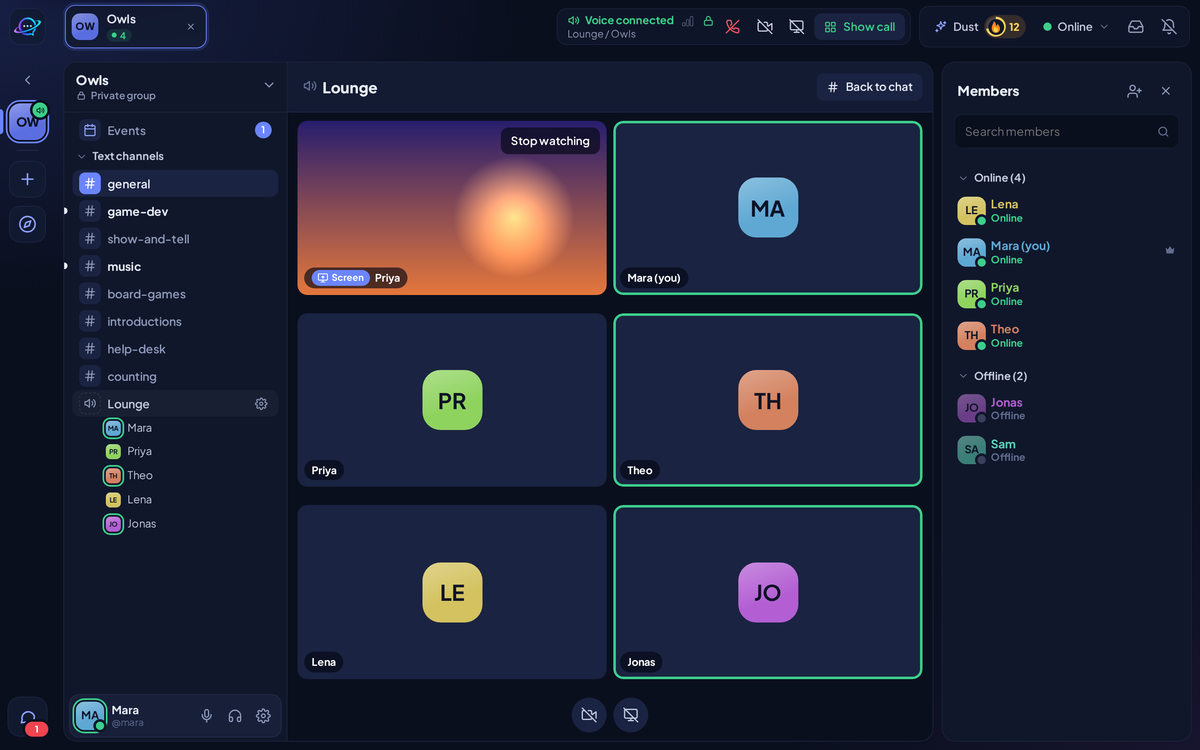Toggle screen share button below the video grid

tap(631, 715)
